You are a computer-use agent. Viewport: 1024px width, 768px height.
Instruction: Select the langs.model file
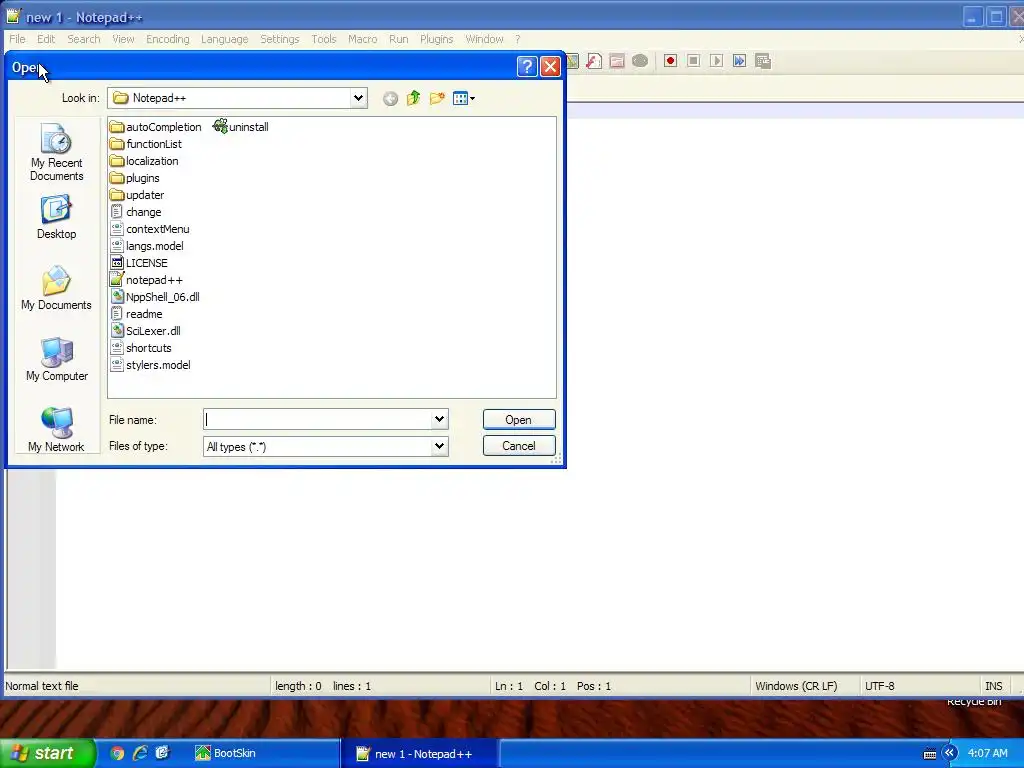(147, 246)
